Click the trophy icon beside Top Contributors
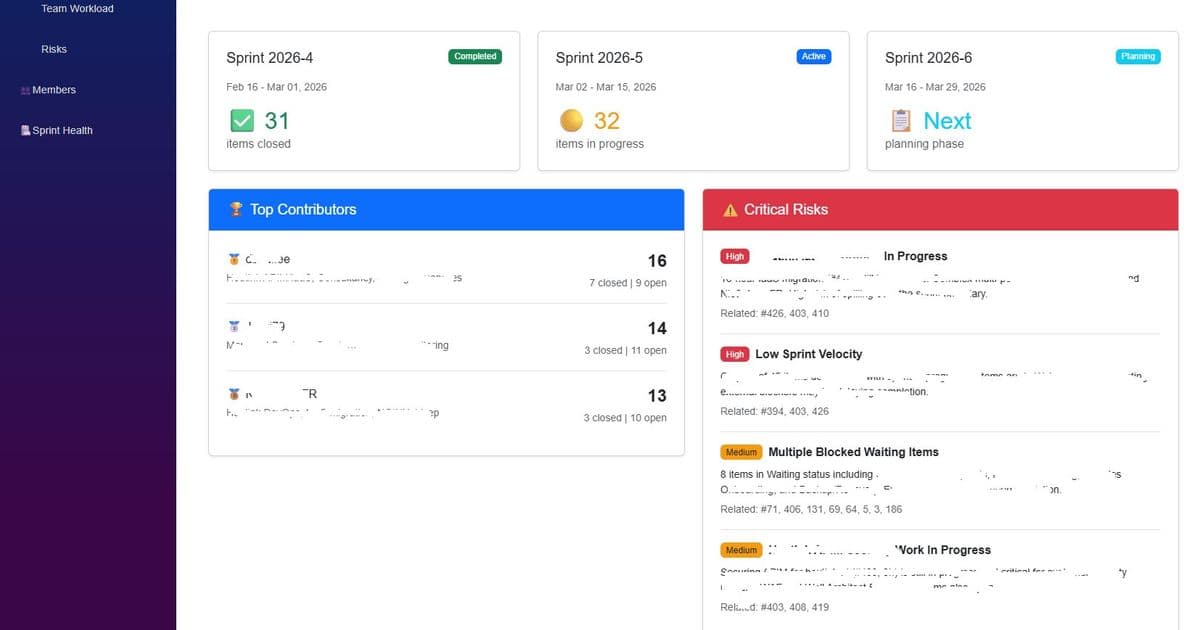Screen dimensions: 1200x630 236,209
